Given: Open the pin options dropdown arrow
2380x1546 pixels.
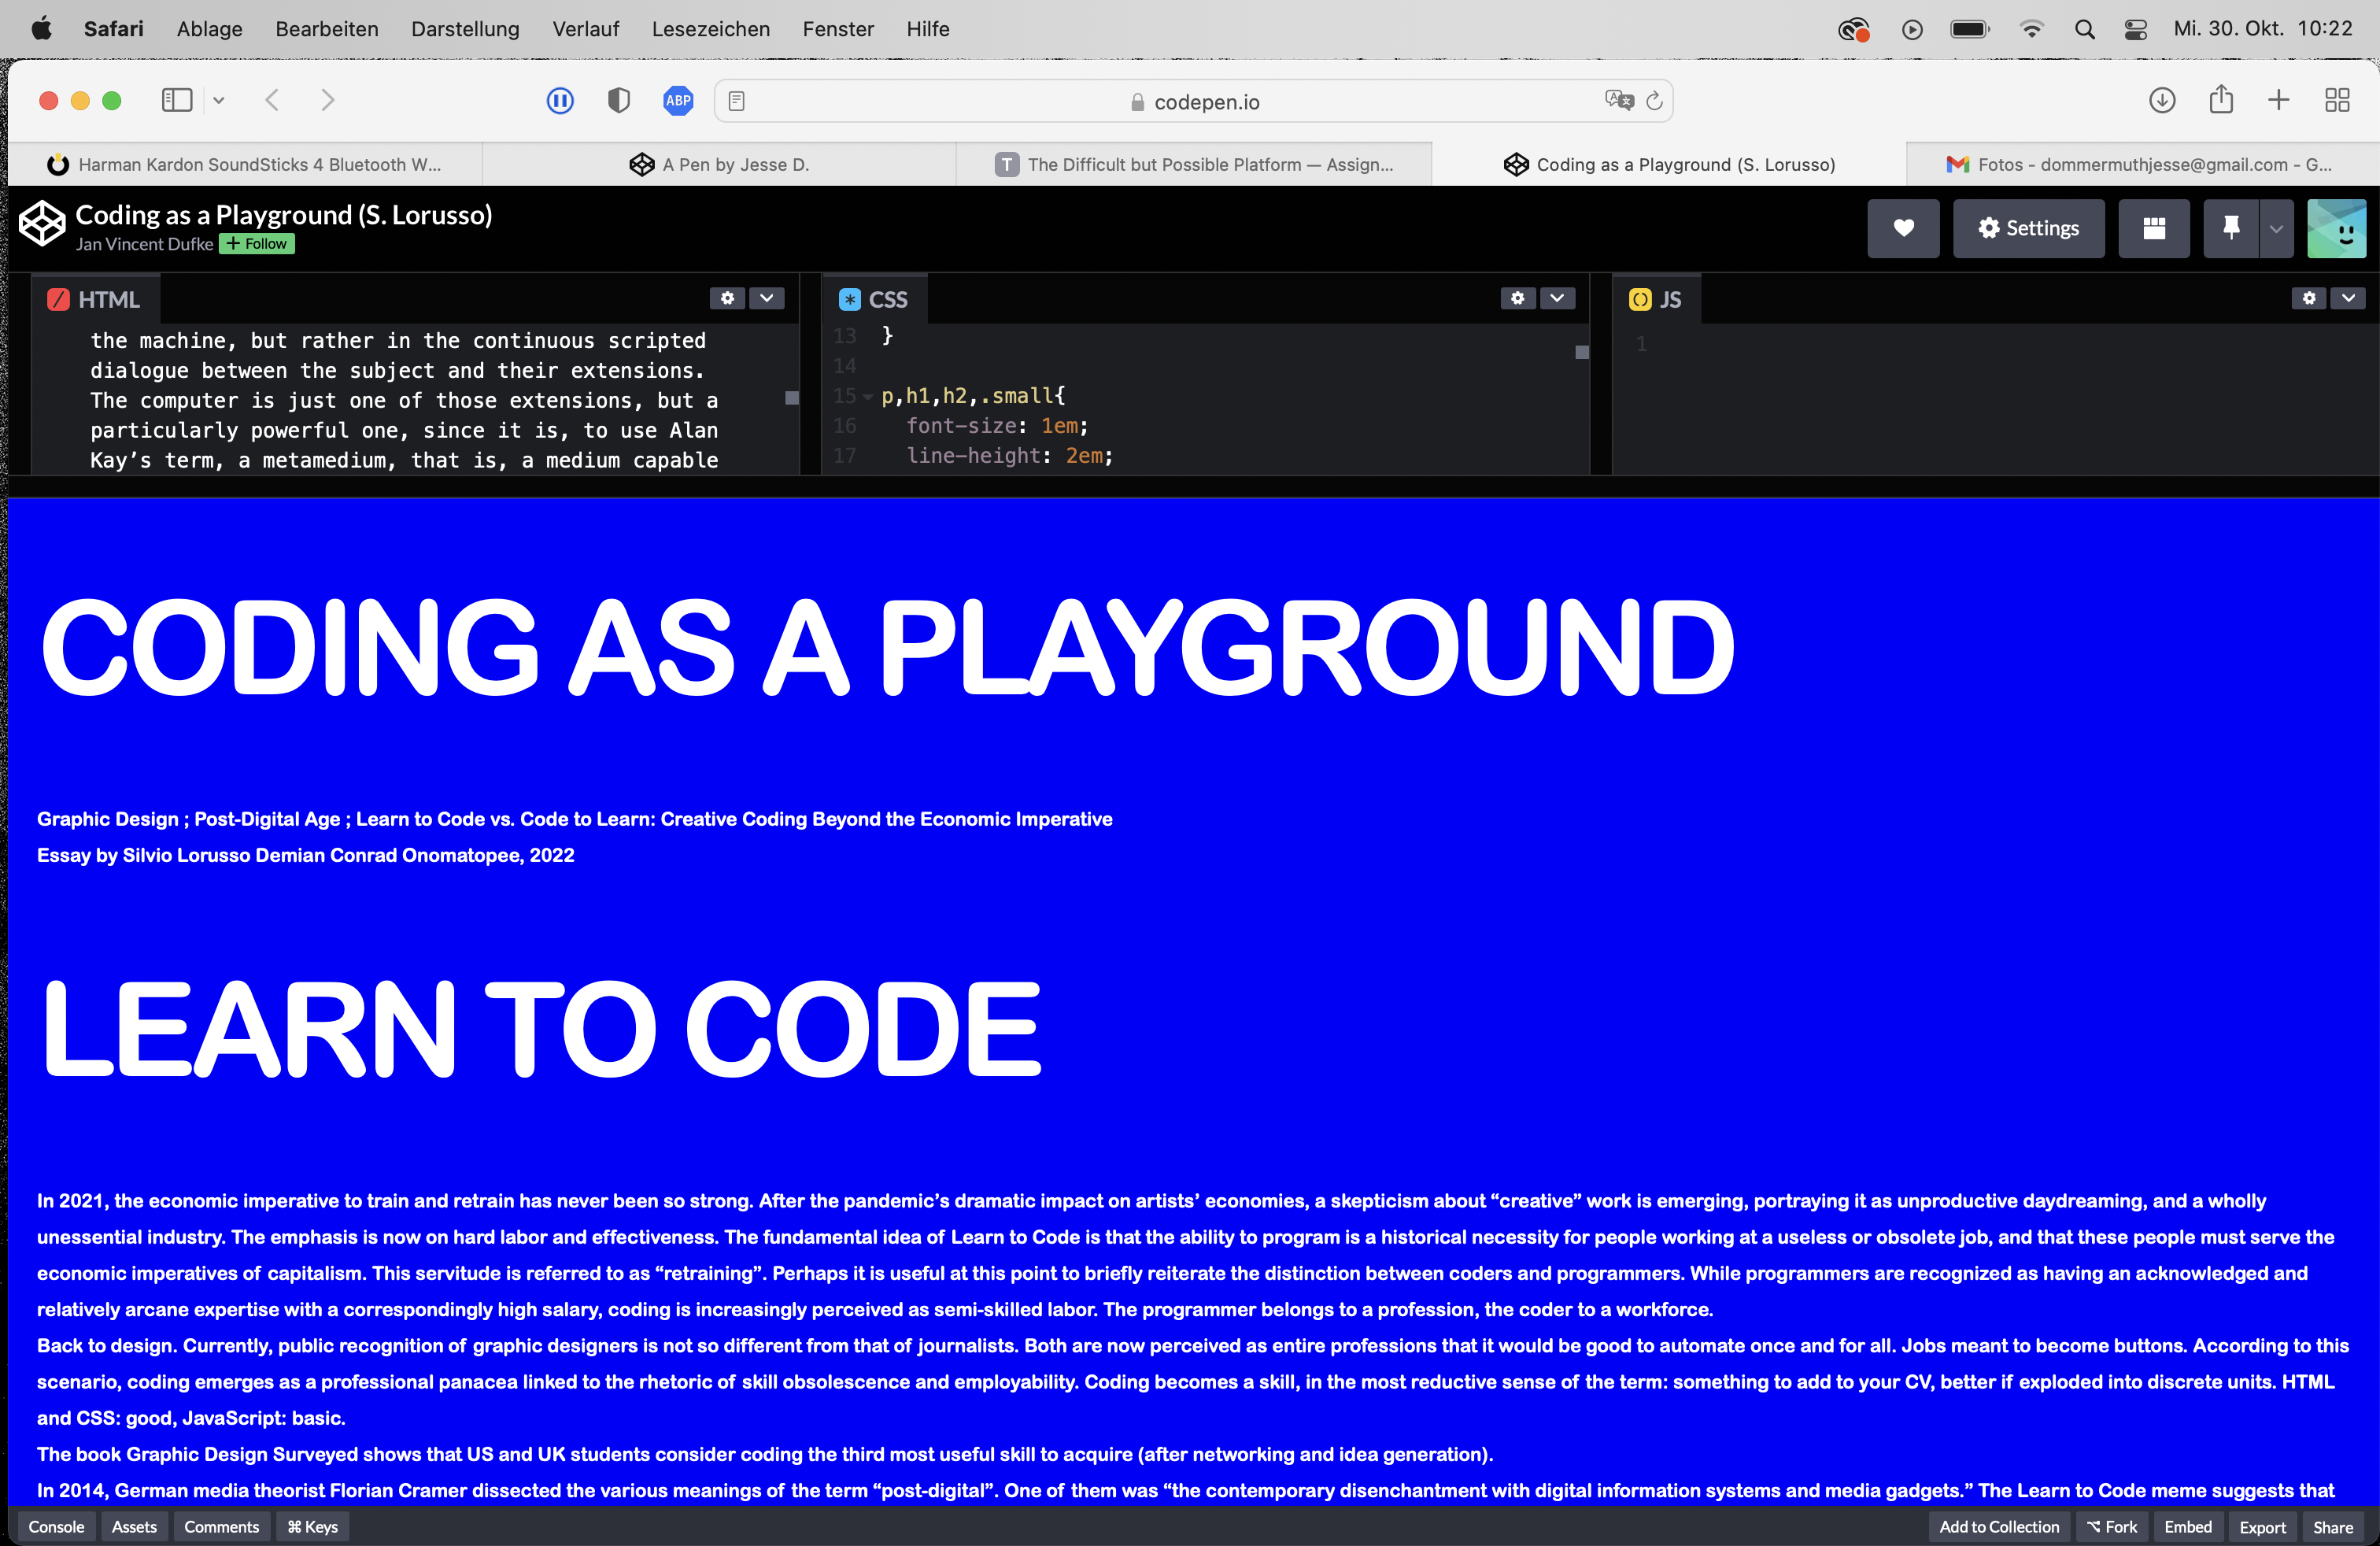Looking at the screenshot, I should pyautogui.click(x=2276, y=228).
